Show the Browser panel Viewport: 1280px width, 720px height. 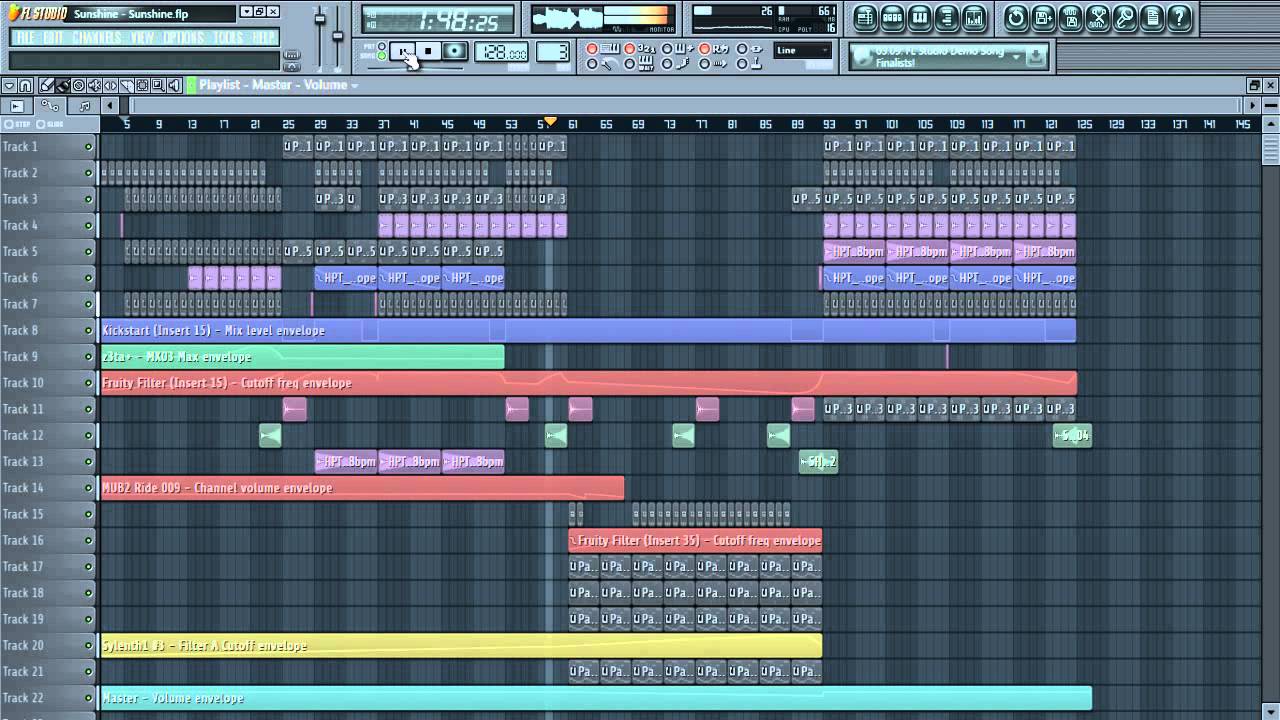945,17
